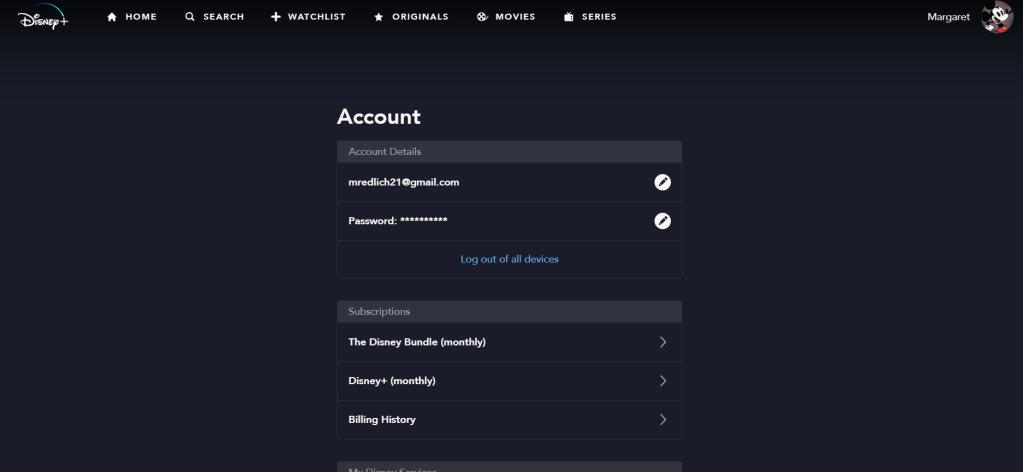
Task: Expand The Disney Bundle (monthly) chevron
Action: point(662,342)
